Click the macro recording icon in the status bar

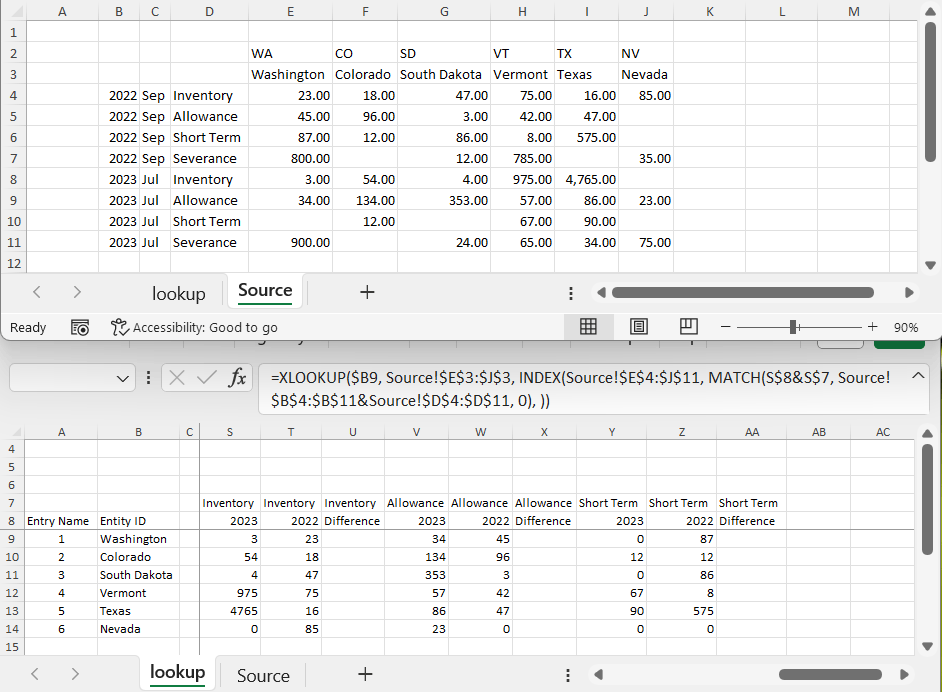(x=80, y=327)
